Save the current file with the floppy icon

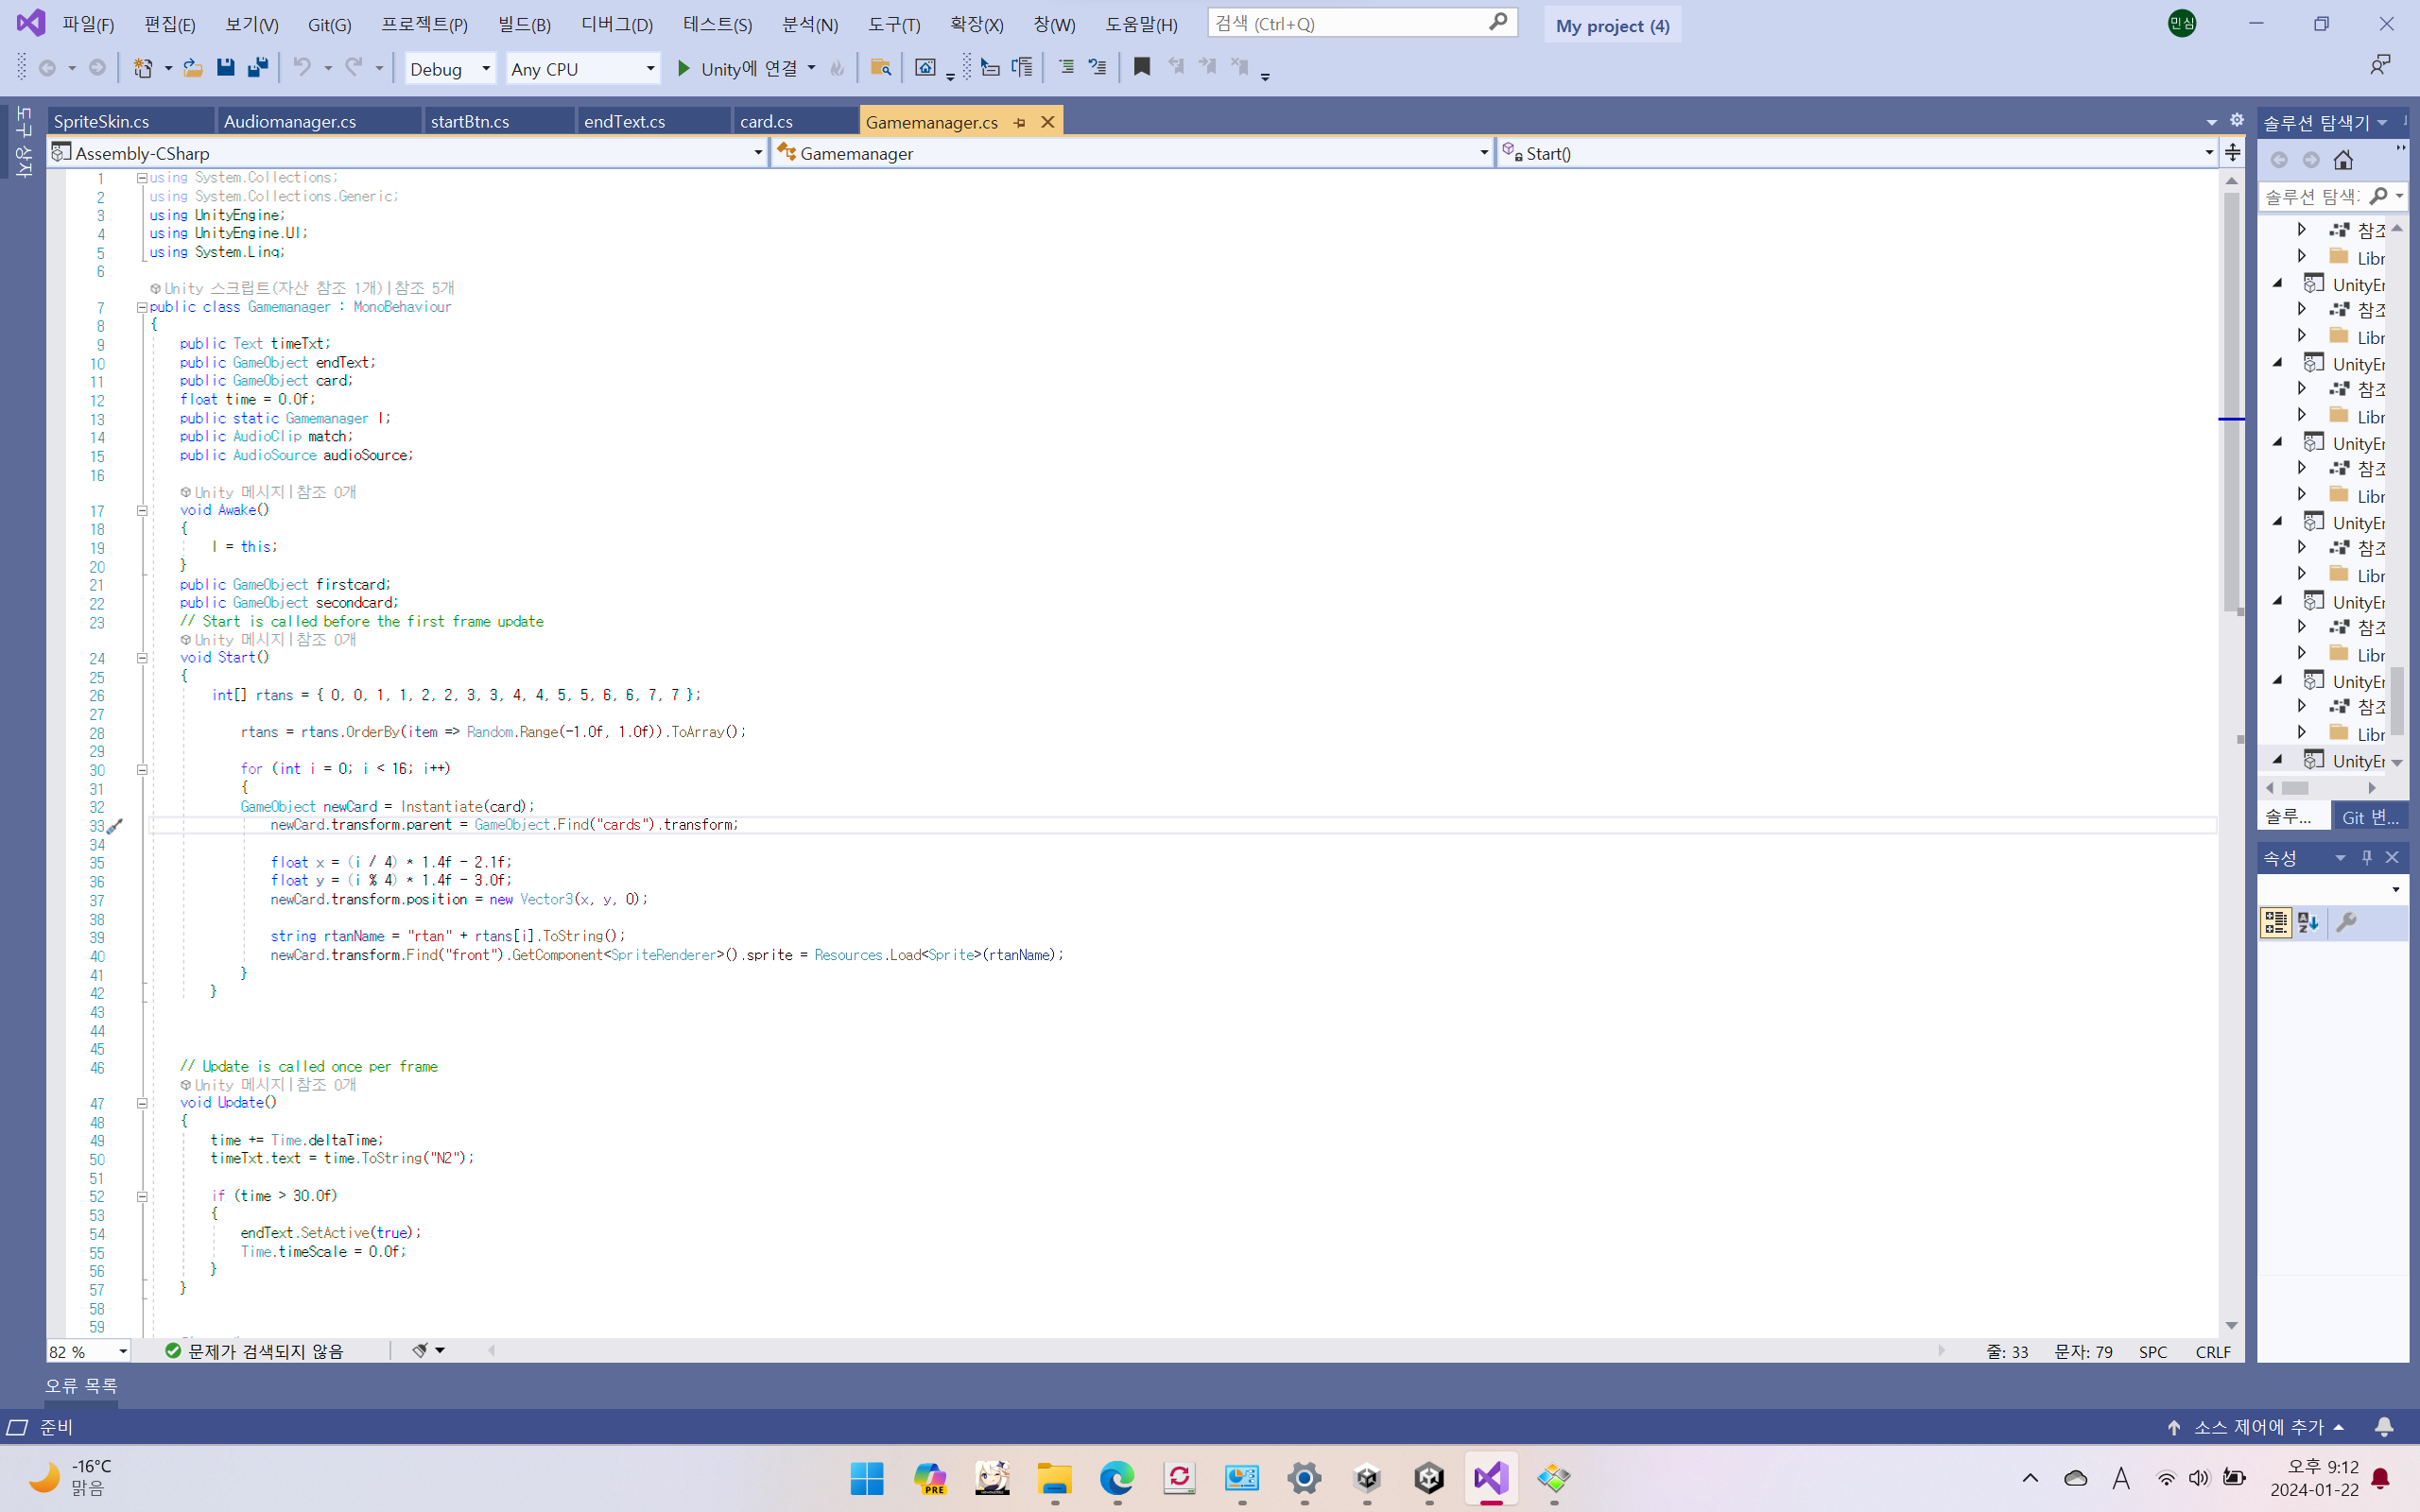[225, 68]
